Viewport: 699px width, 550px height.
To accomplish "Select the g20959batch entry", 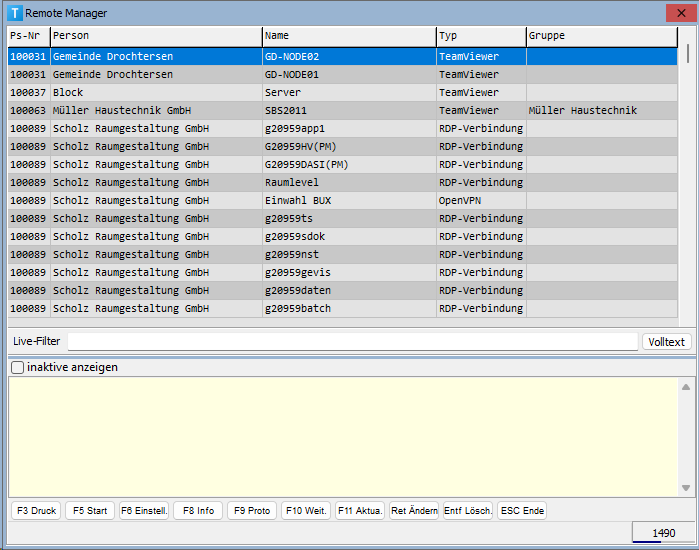I will tap(342, 308).
